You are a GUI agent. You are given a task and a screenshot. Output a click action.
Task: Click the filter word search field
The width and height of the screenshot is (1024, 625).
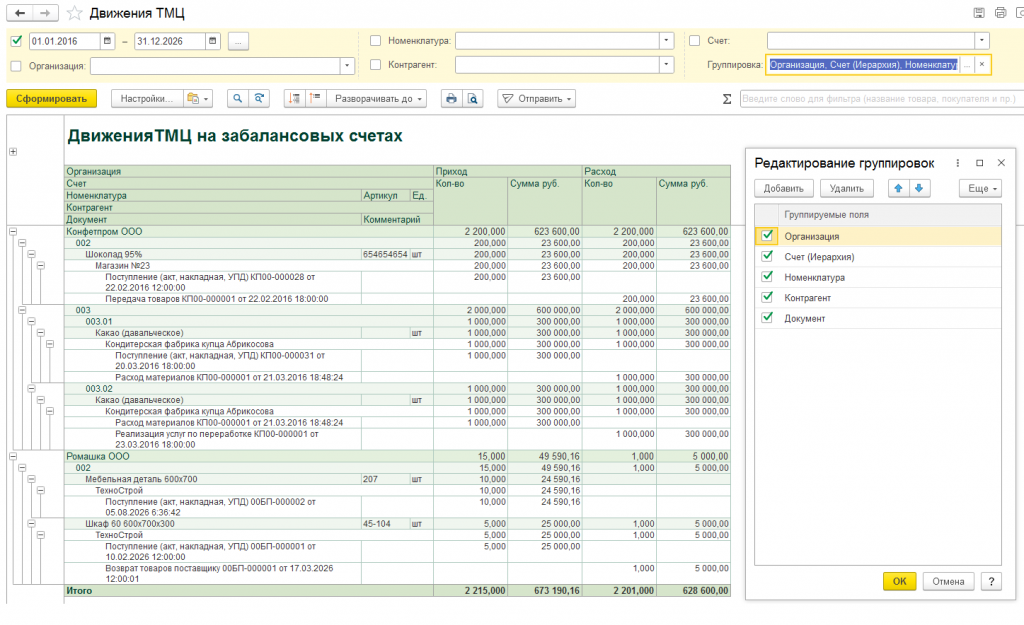880,99
